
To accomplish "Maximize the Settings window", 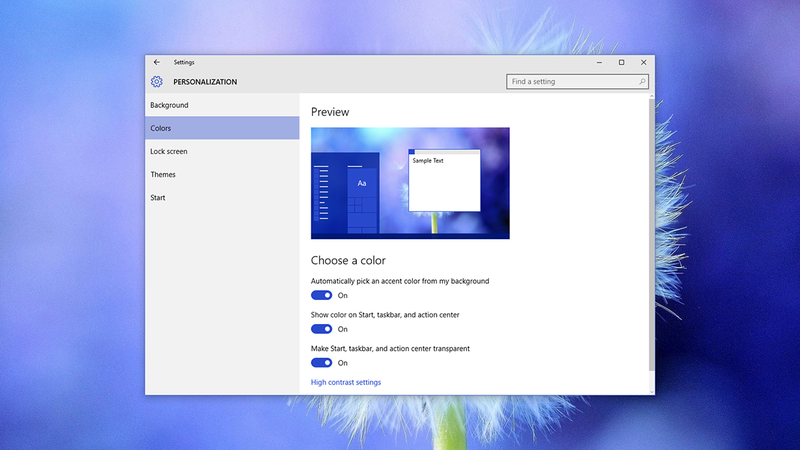I will coord(621,62).
